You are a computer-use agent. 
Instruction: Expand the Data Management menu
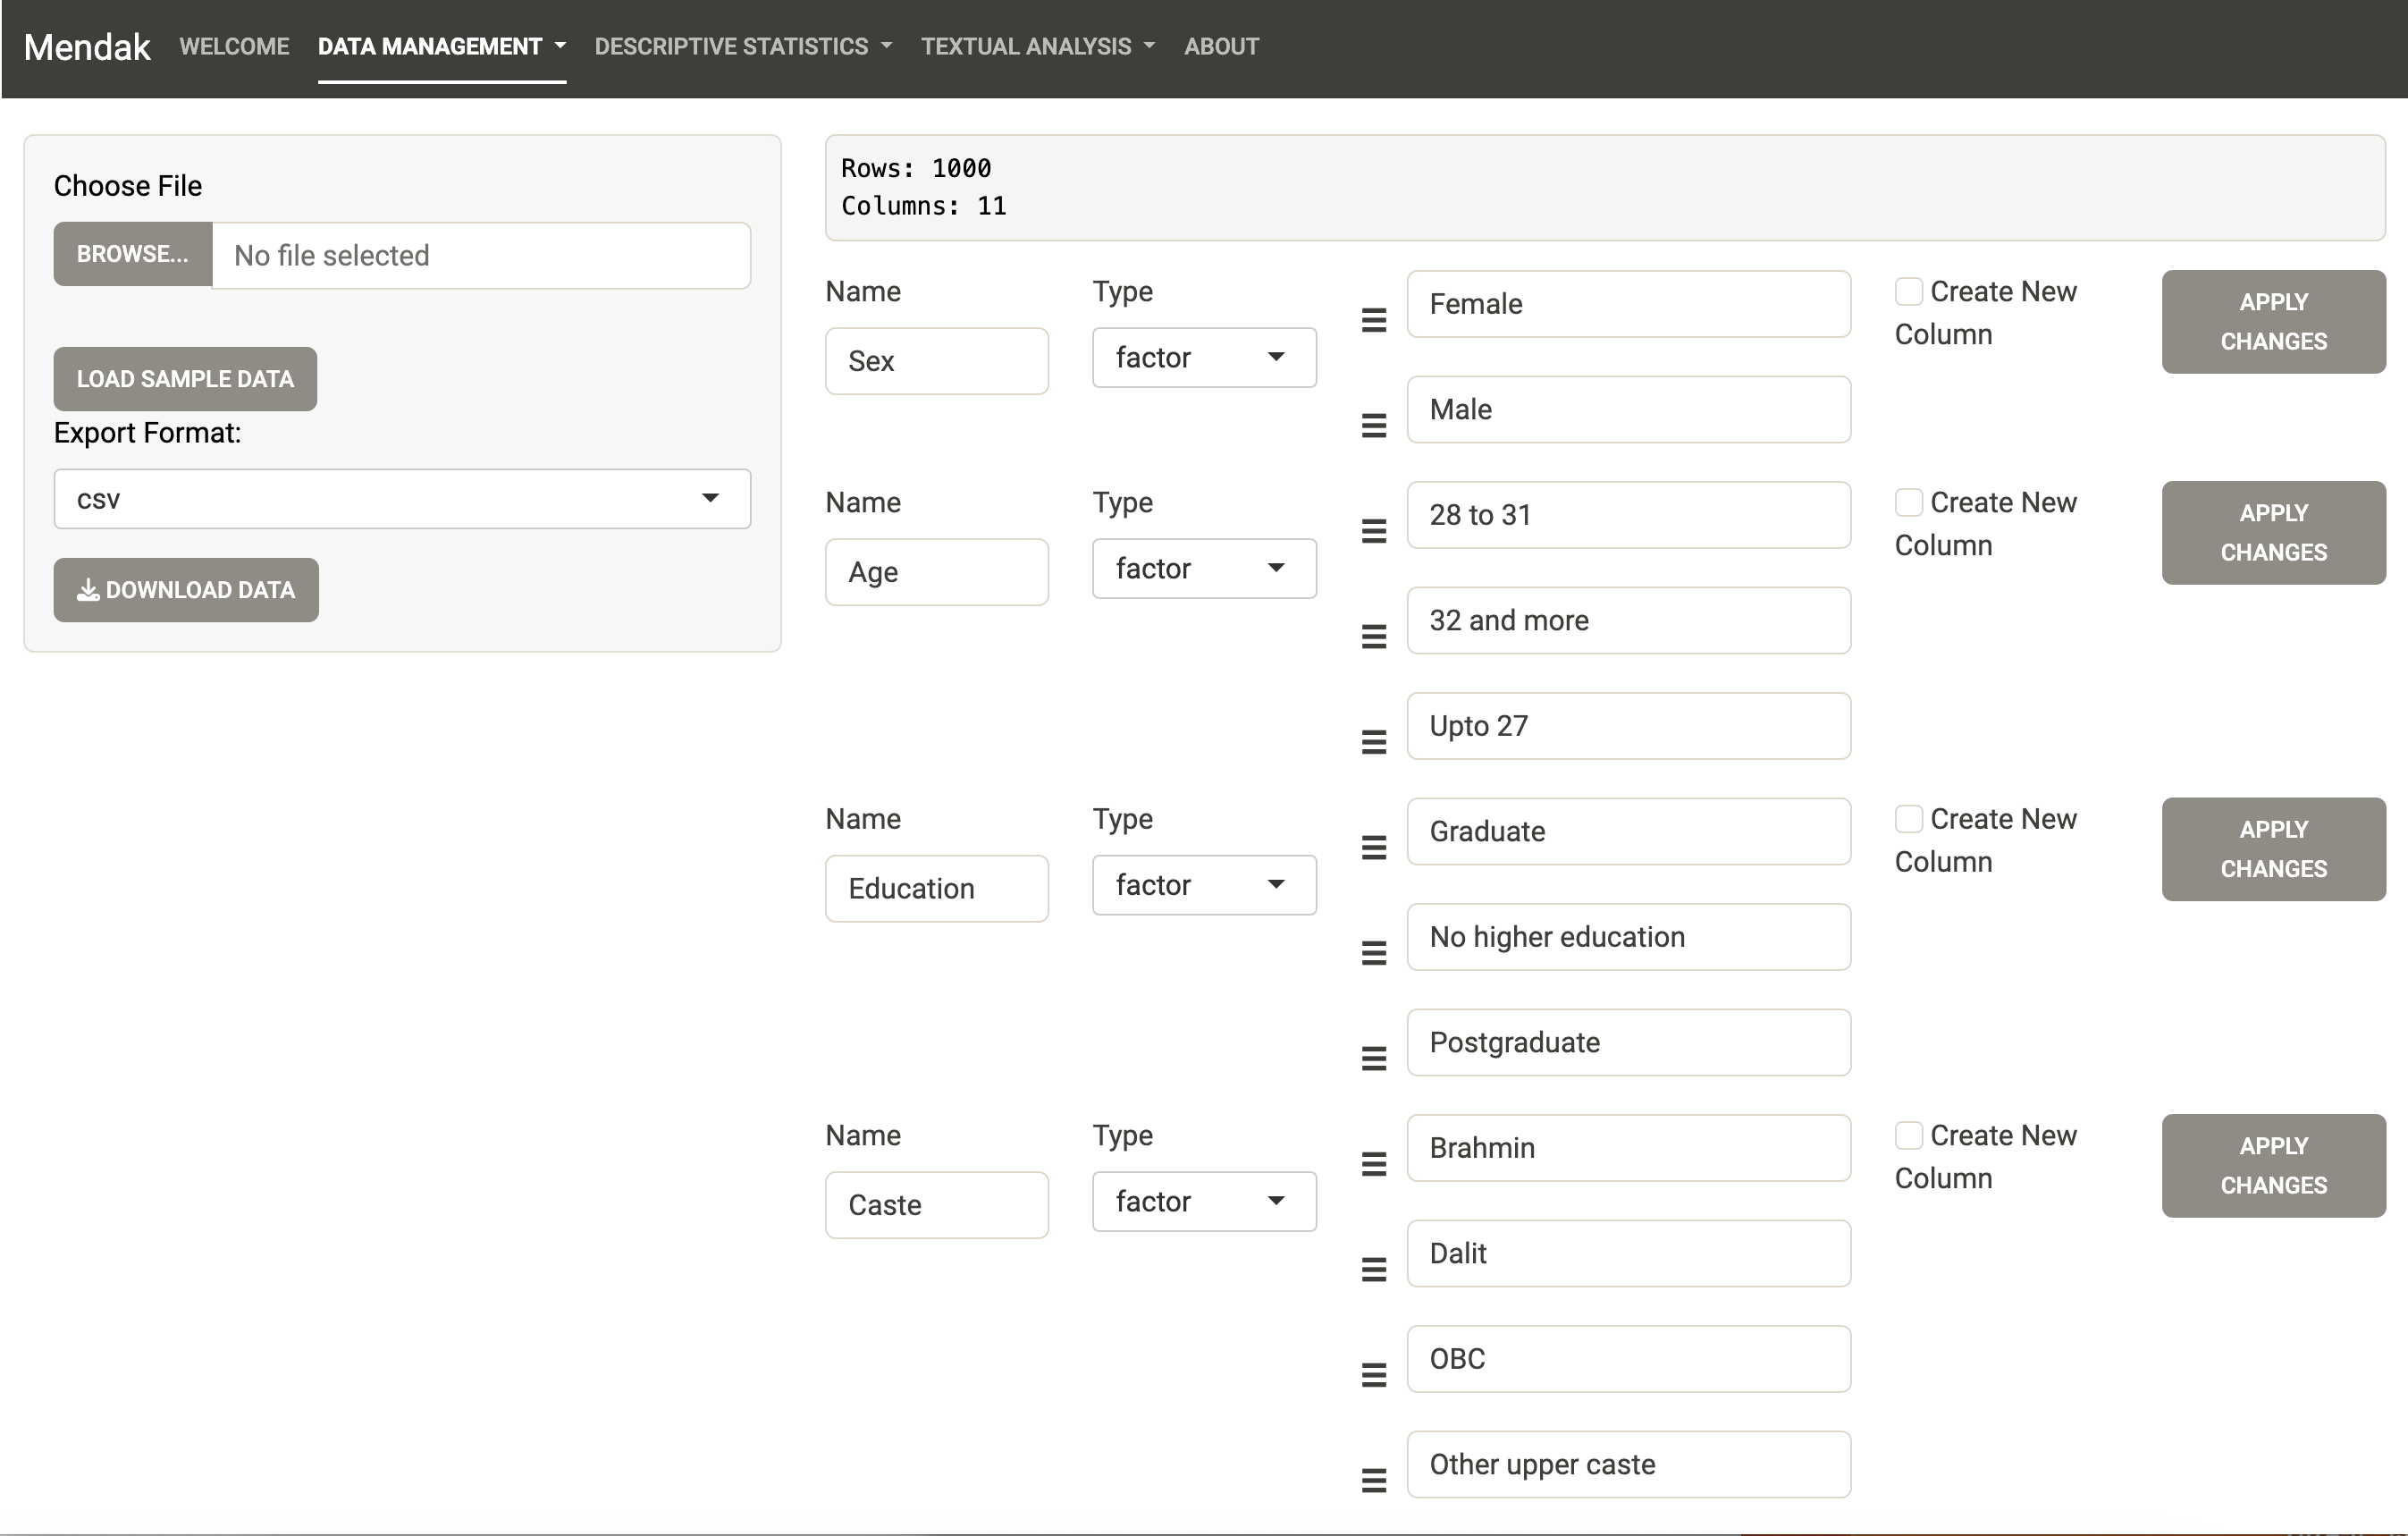click(442, 47)
